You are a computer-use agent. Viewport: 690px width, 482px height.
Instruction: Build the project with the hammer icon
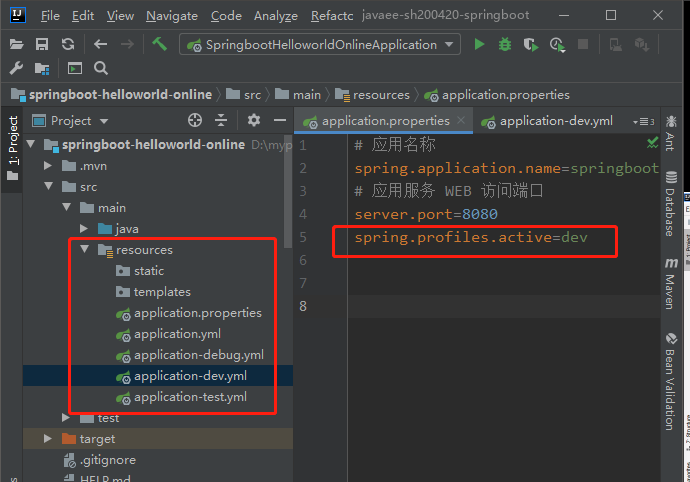tap(159, 44)
